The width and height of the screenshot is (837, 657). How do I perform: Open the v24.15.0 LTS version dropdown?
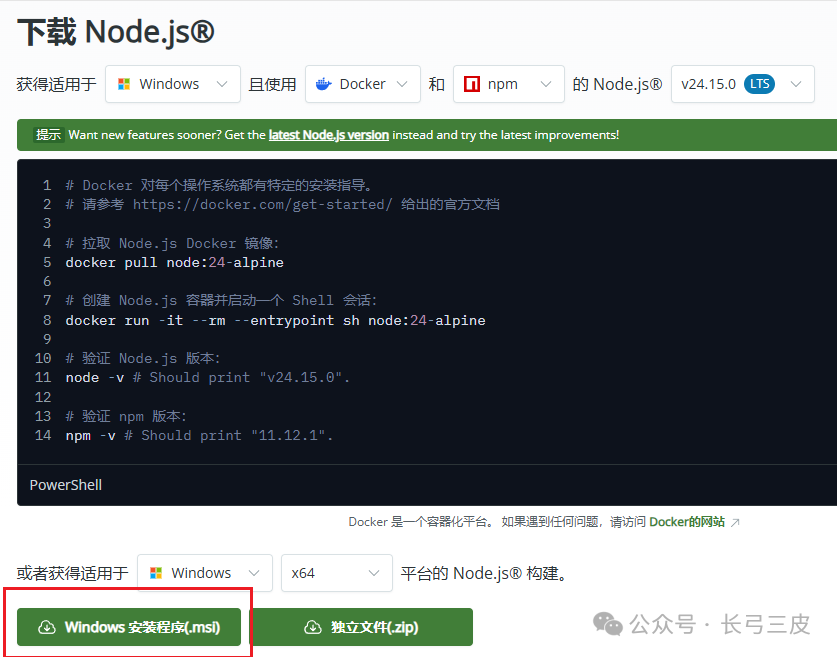[743, 84]
